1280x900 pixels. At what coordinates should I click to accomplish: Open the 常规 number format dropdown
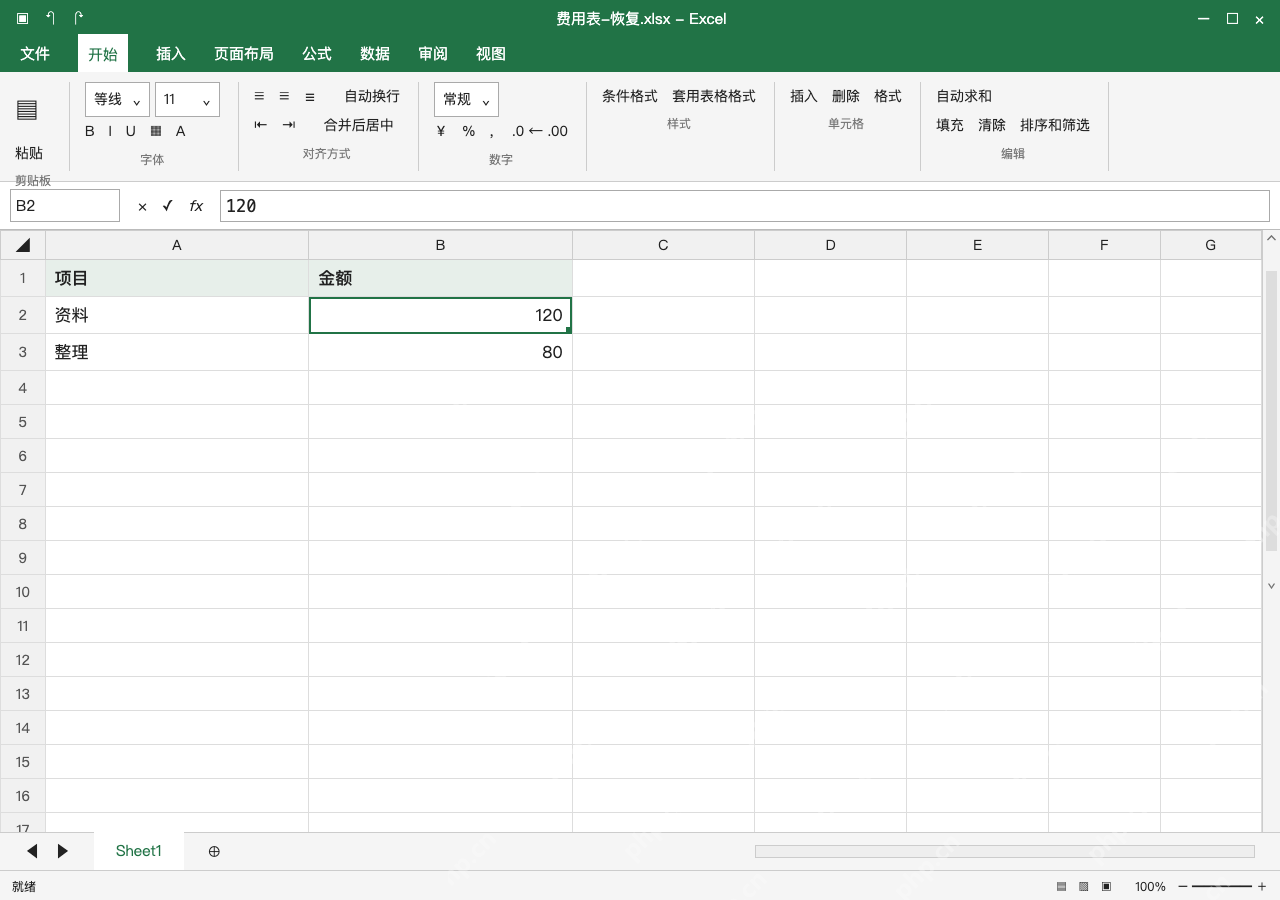click(467, 100)
